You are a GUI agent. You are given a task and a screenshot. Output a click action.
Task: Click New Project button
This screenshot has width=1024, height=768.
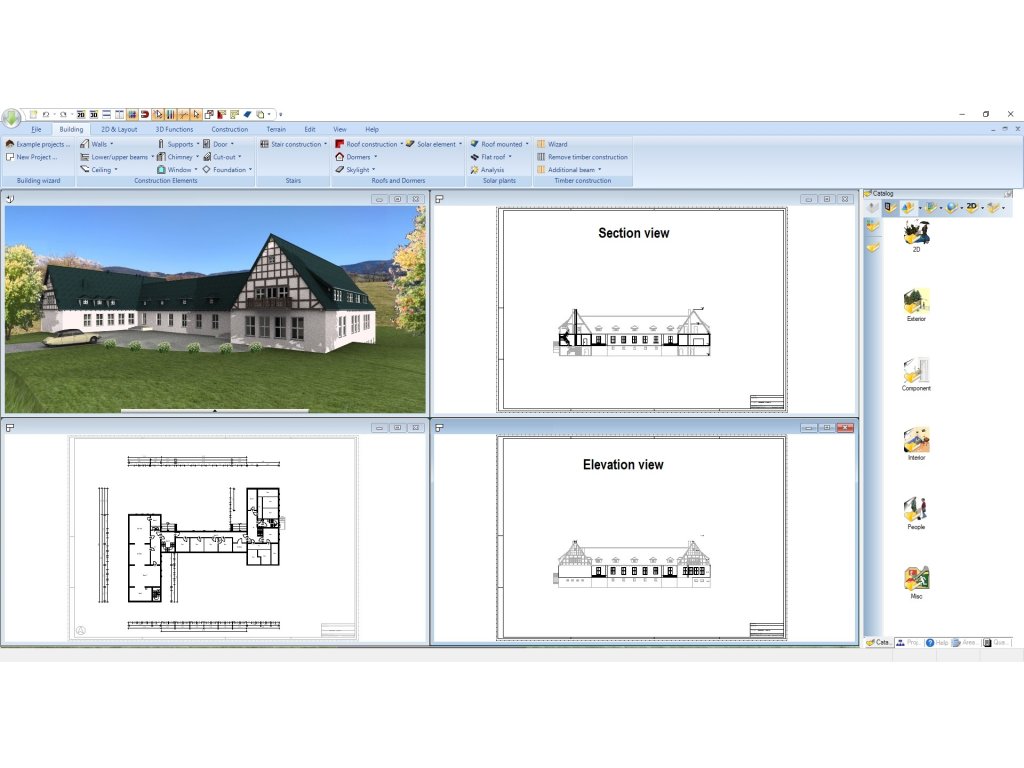point(36,157)
